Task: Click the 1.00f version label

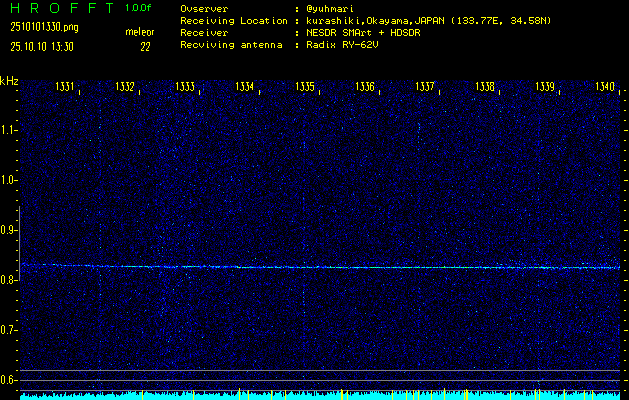Action: (x=139, y=8)
